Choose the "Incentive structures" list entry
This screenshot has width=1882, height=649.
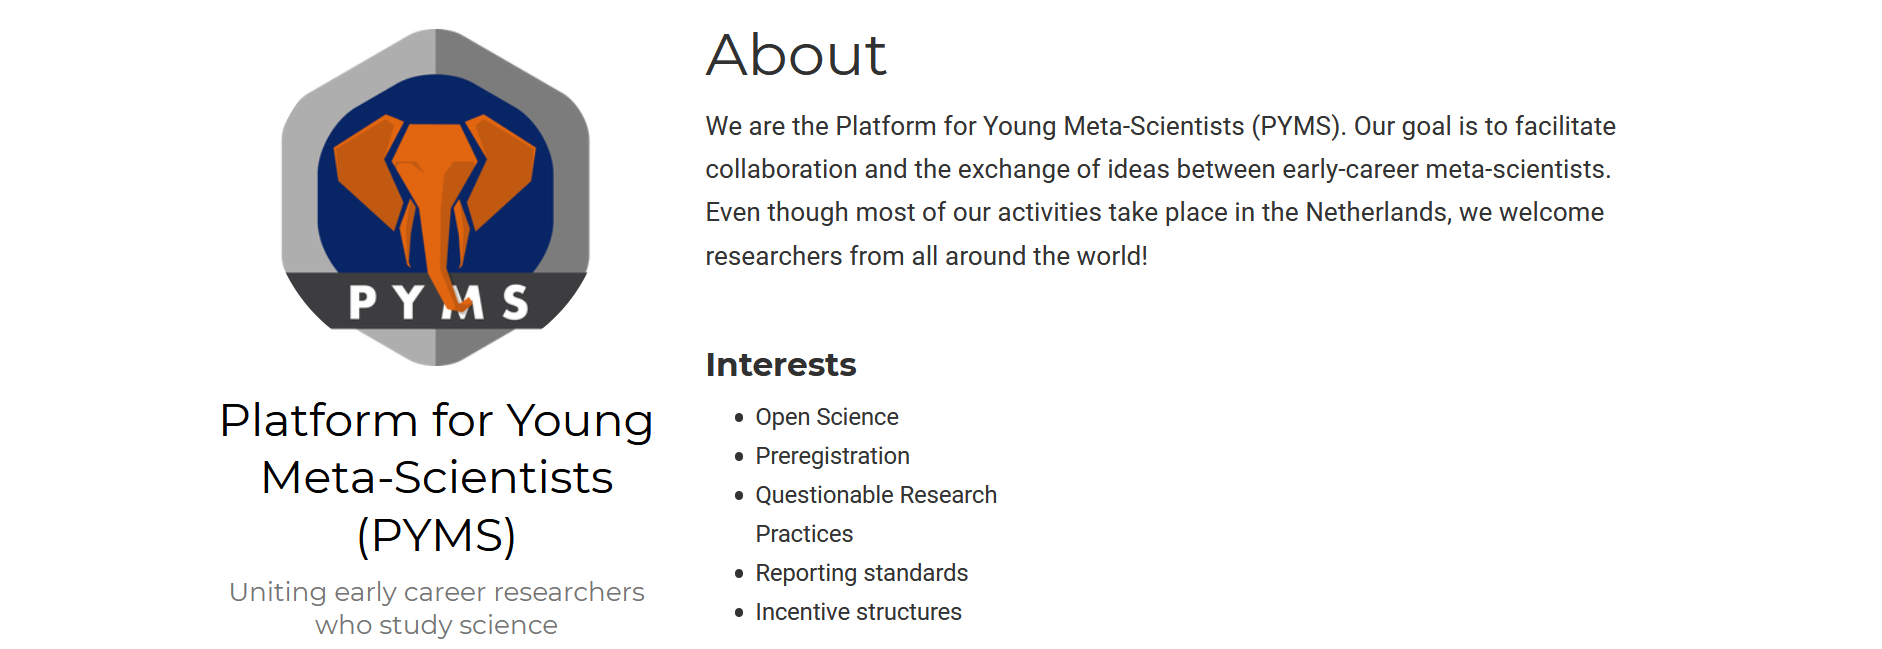[858, 612]
